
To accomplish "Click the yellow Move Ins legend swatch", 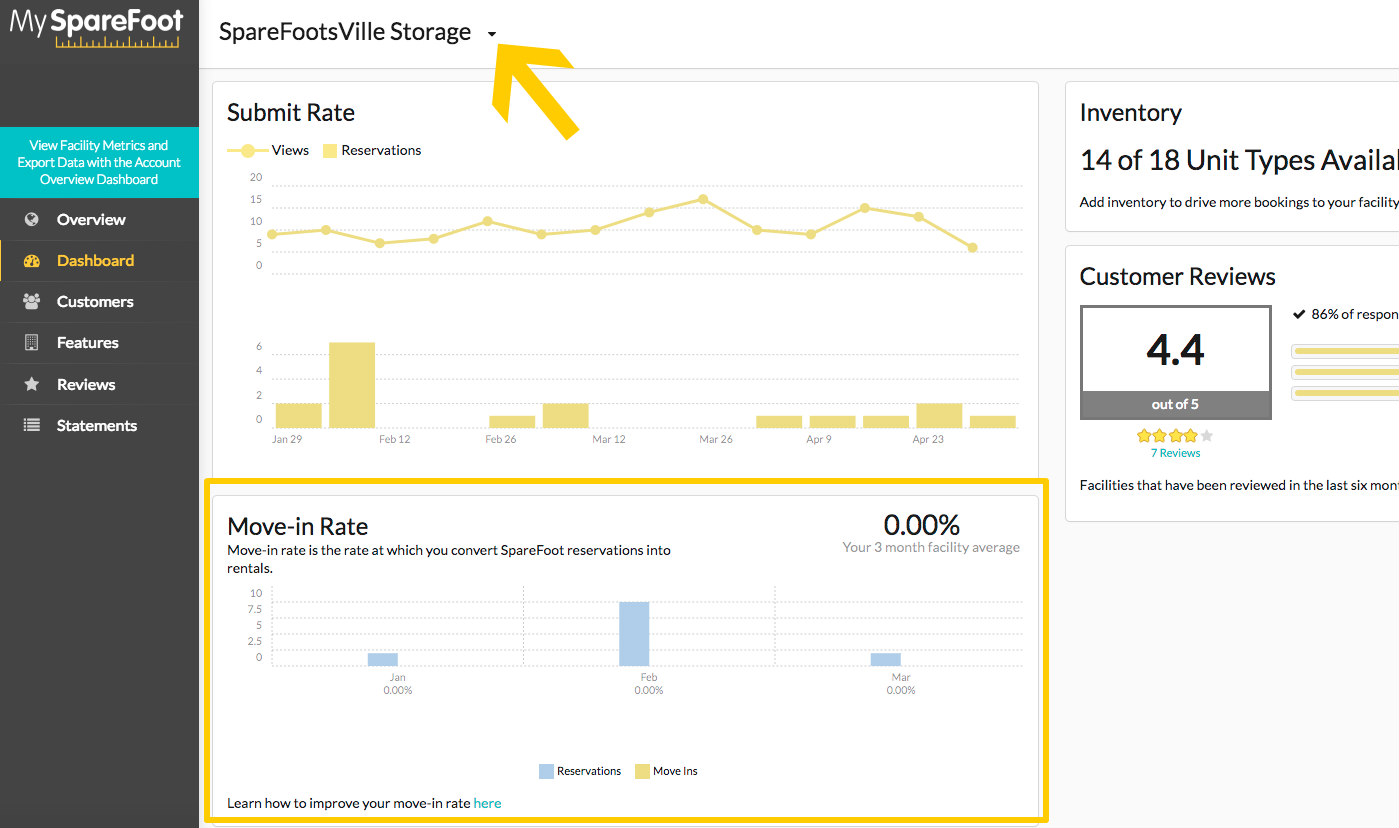I will (642, 771).
